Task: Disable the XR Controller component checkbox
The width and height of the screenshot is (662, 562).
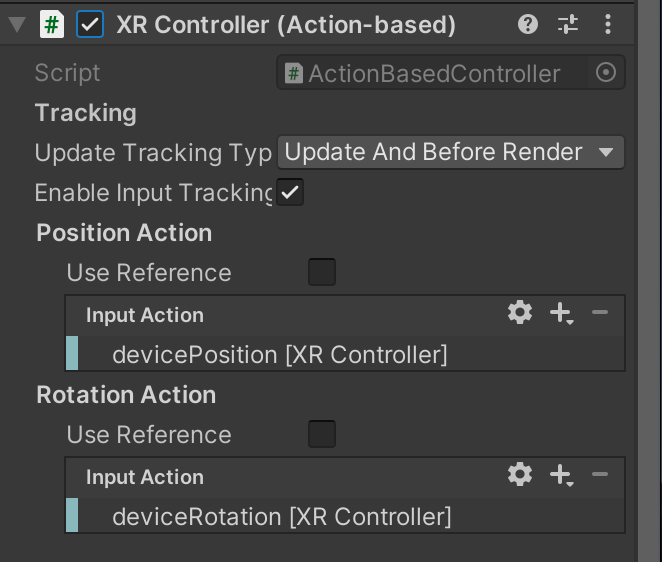Action: tap(90, 24)
